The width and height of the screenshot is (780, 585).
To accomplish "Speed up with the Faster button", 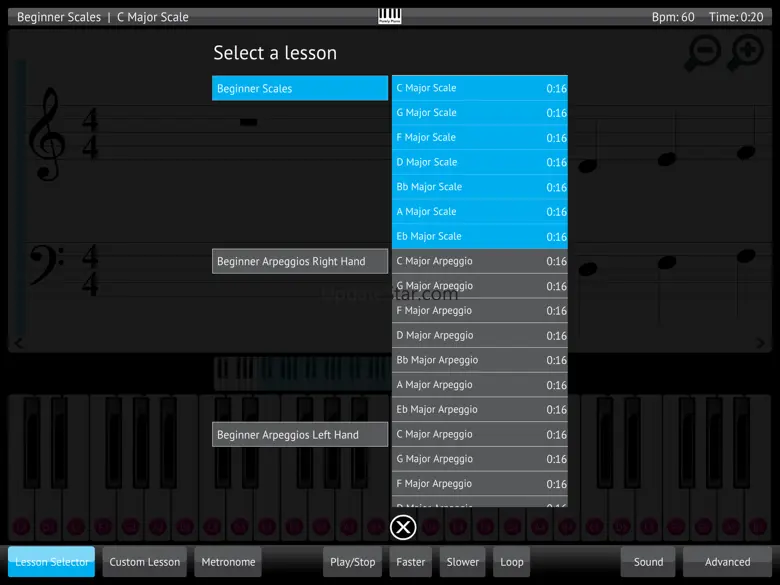I will 411,562.
